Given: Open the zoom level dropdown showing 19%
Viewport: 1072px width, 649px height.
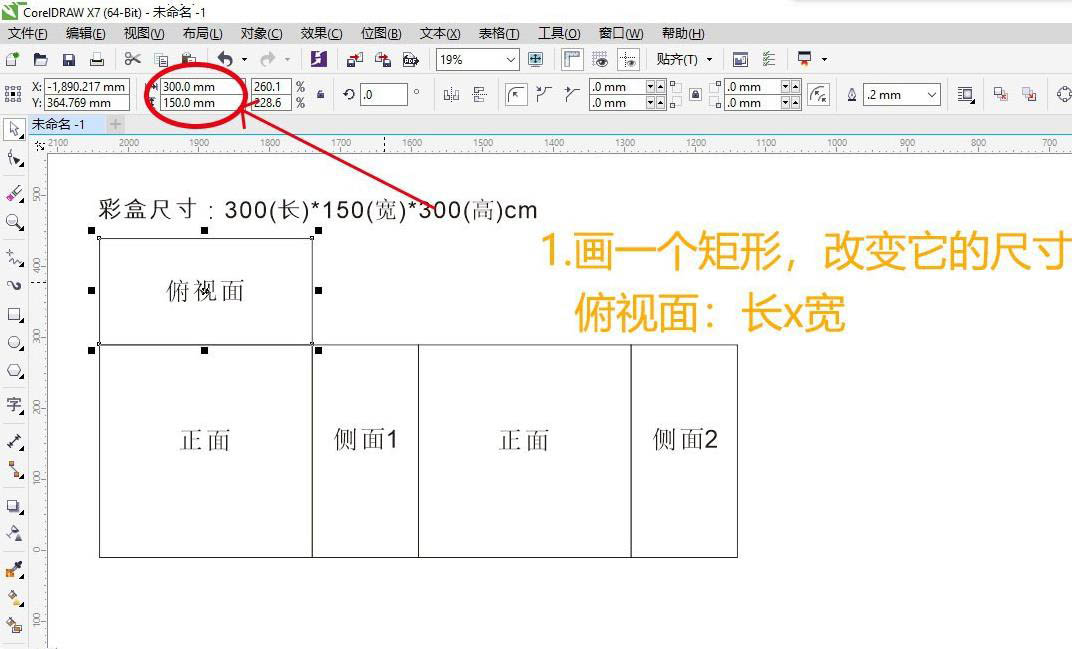Looking at the screenshot, I should (513, 58).
